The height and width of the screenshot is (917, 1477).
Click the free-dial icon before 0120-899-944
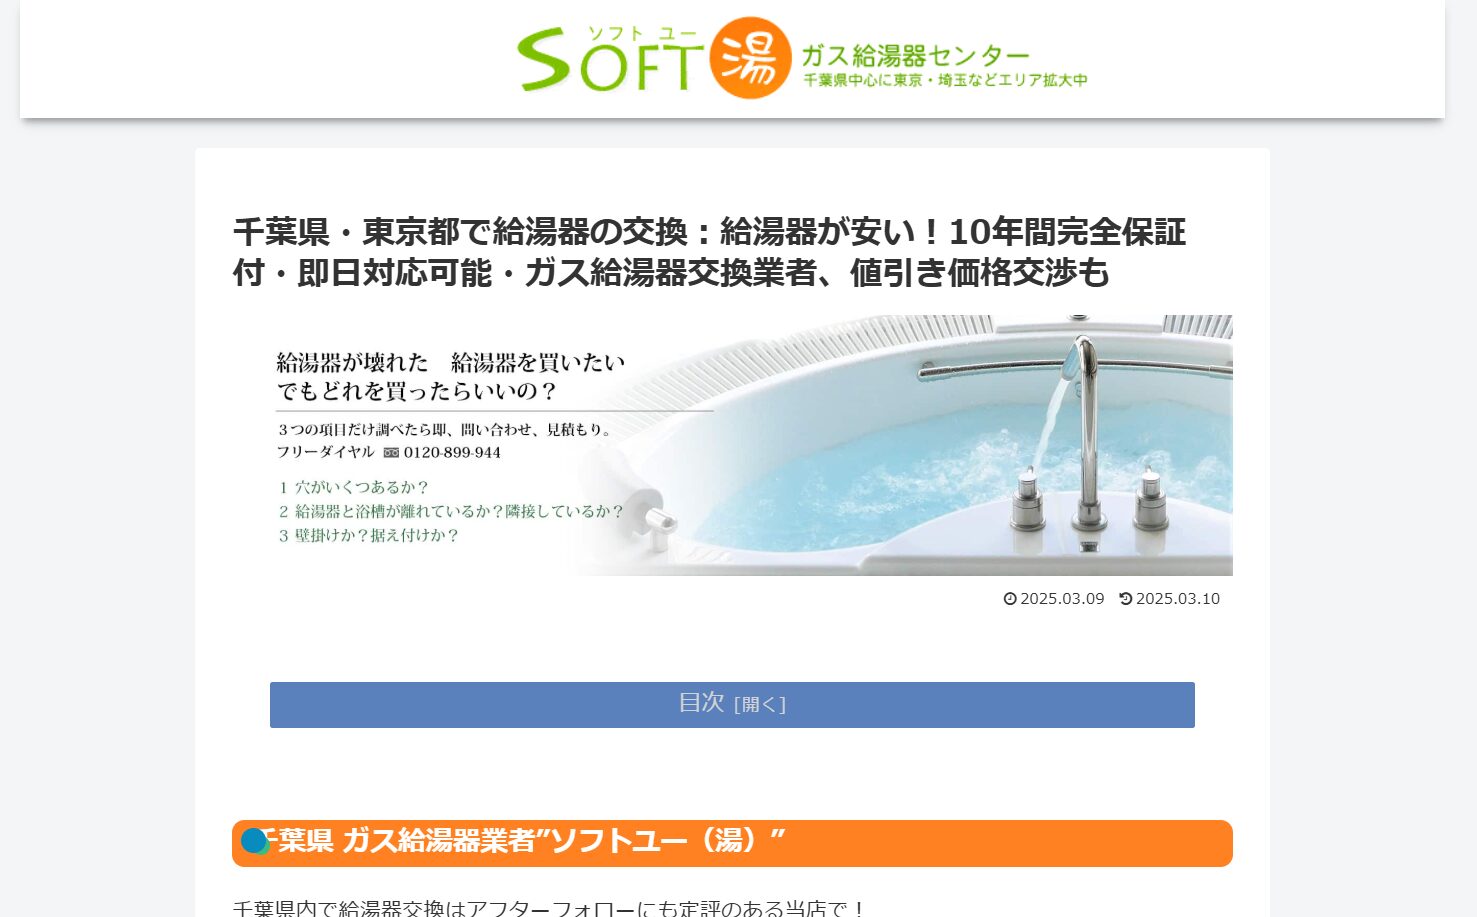[x=391, y=453]
